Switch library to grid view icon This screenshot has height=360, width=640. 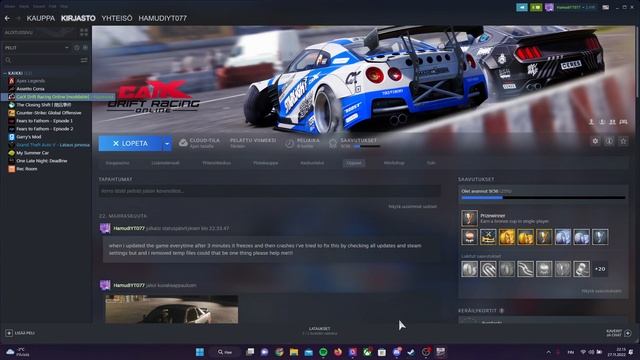pyautogui.click(x=84, y=33)
